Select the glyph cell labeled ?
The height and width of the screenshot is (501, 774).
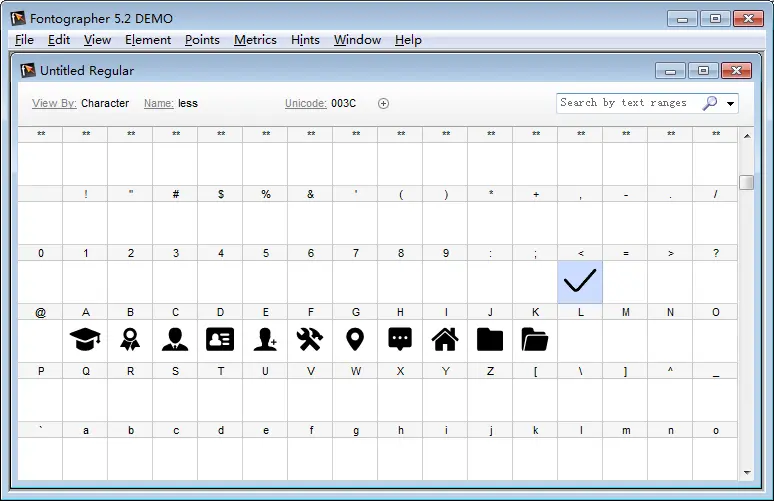(x=715, y=282)
